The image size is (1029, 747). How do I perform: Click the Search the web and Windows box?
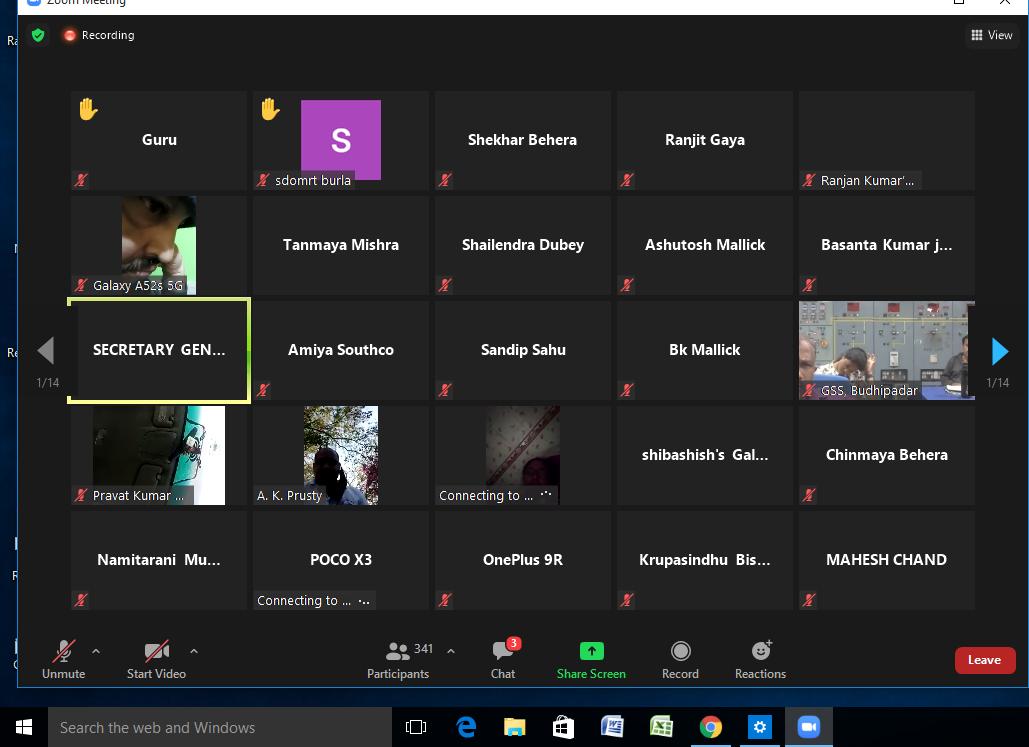coord(220,727)
